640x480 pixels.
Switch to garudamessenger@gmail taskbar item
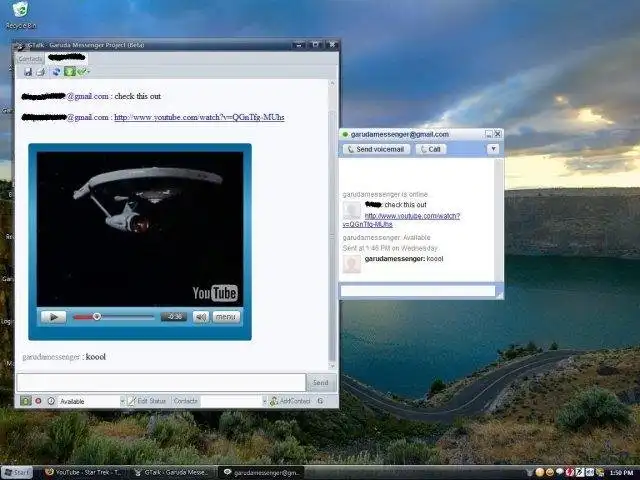click(261, 473)
